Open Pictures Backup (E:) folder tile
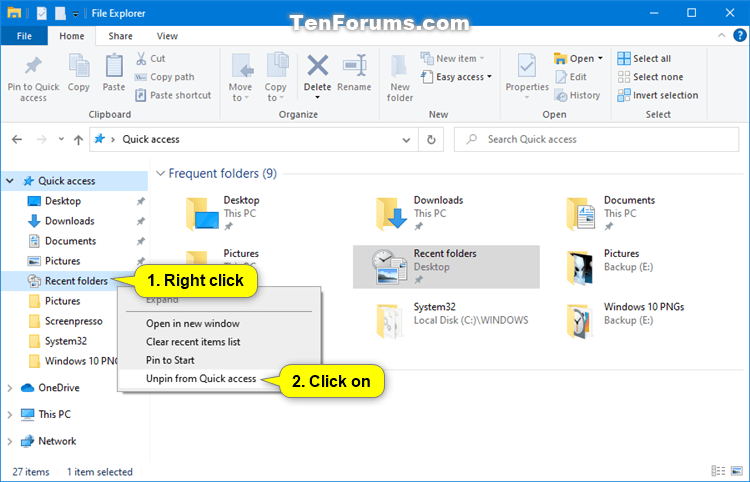The image size is (750, 482). pos(609,267)
